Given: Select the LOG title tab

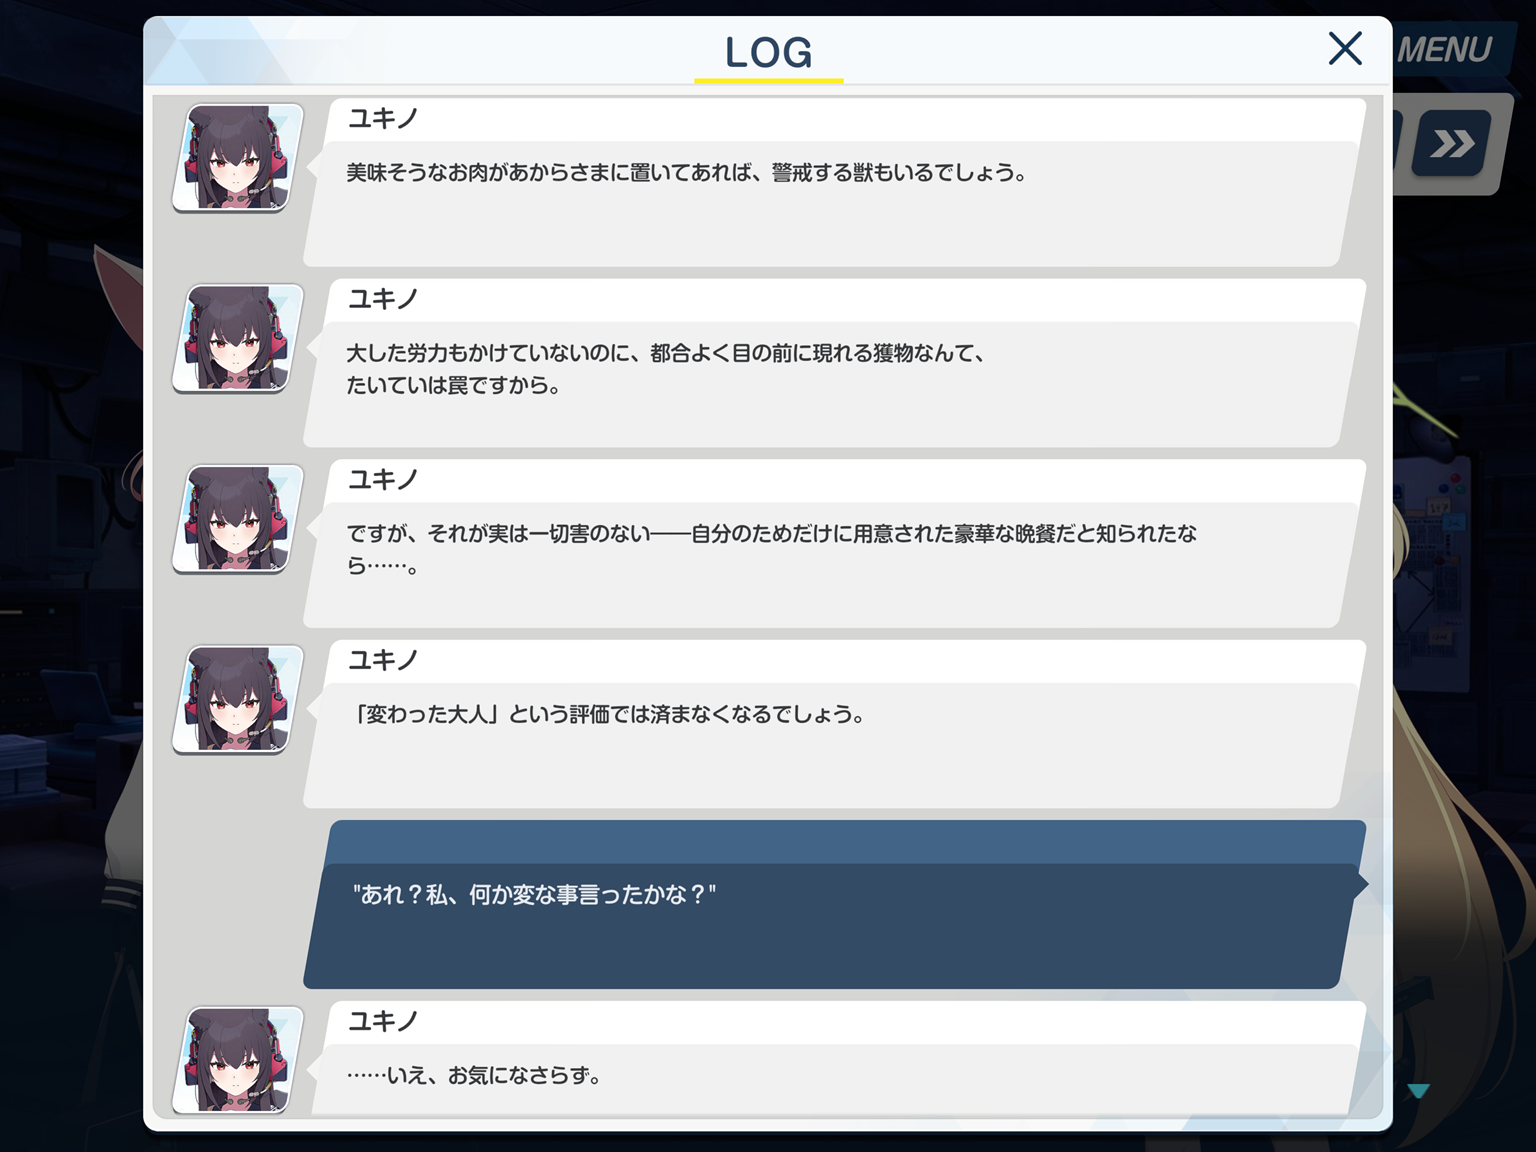Looking at the screenshot, I should click(768, 53).
